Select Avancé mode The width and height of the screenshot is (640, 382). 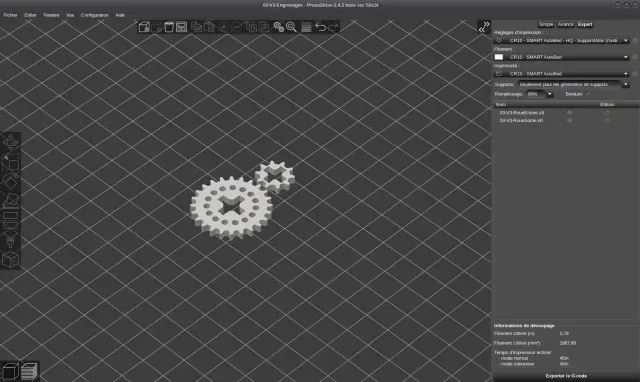[x=565, y=24]
